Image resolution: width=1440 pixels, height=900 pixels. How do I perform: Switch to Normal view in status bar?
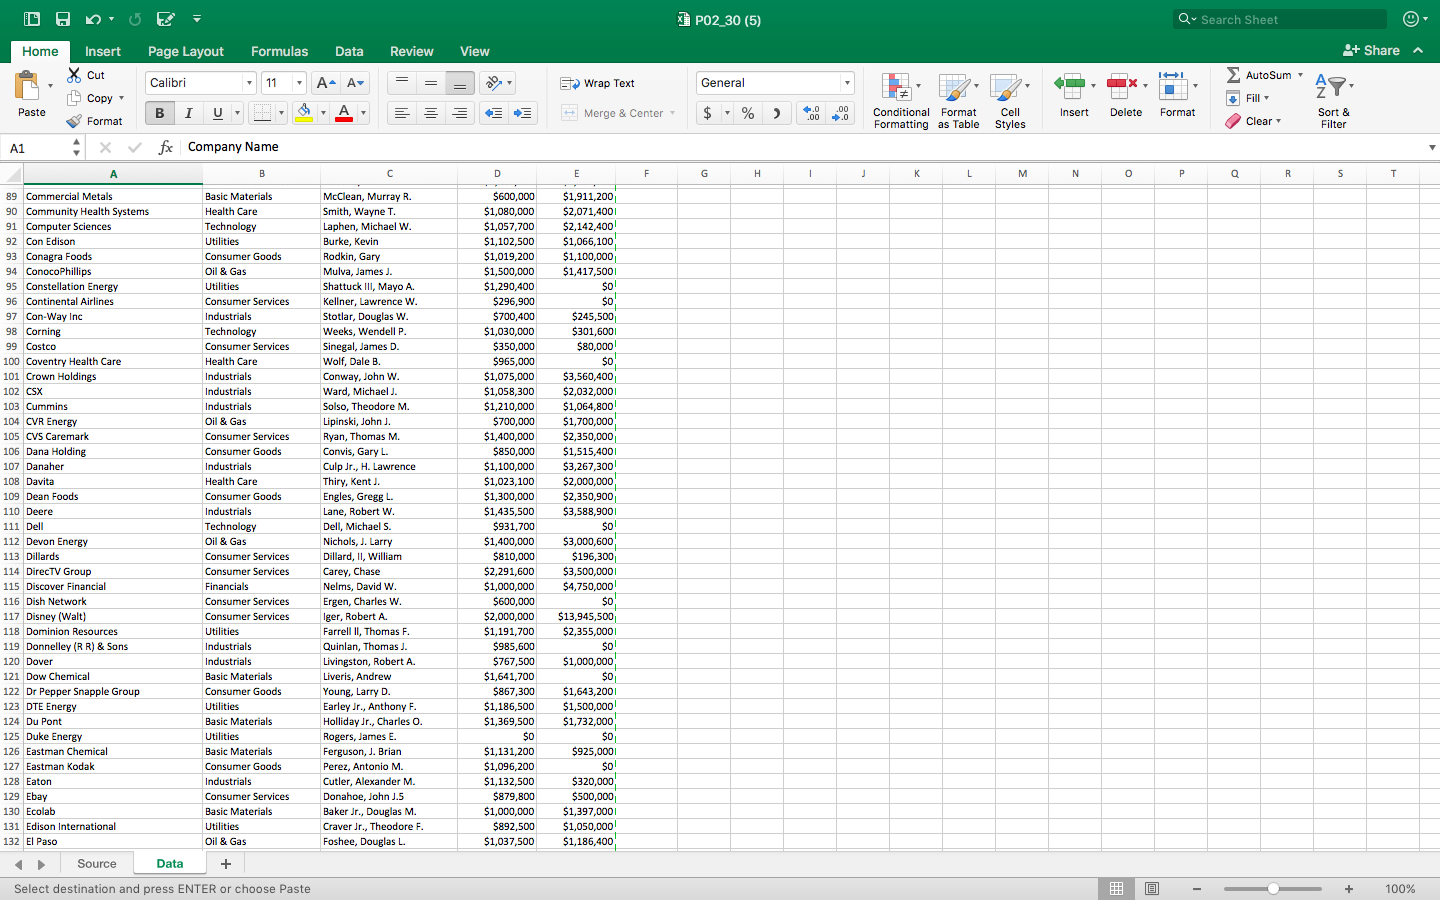click(x=1116, y=889)
